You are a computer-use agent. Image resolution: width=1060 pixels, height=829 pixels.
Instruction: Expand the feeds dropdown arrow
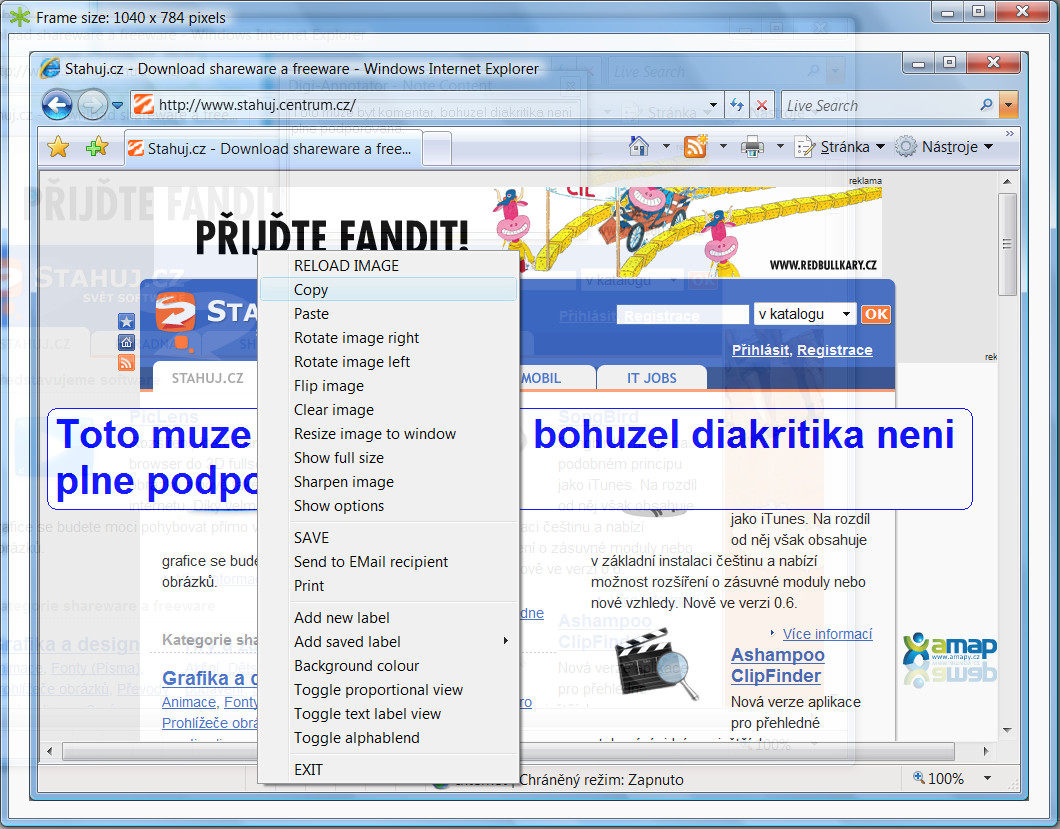click(x=723, y=146)
